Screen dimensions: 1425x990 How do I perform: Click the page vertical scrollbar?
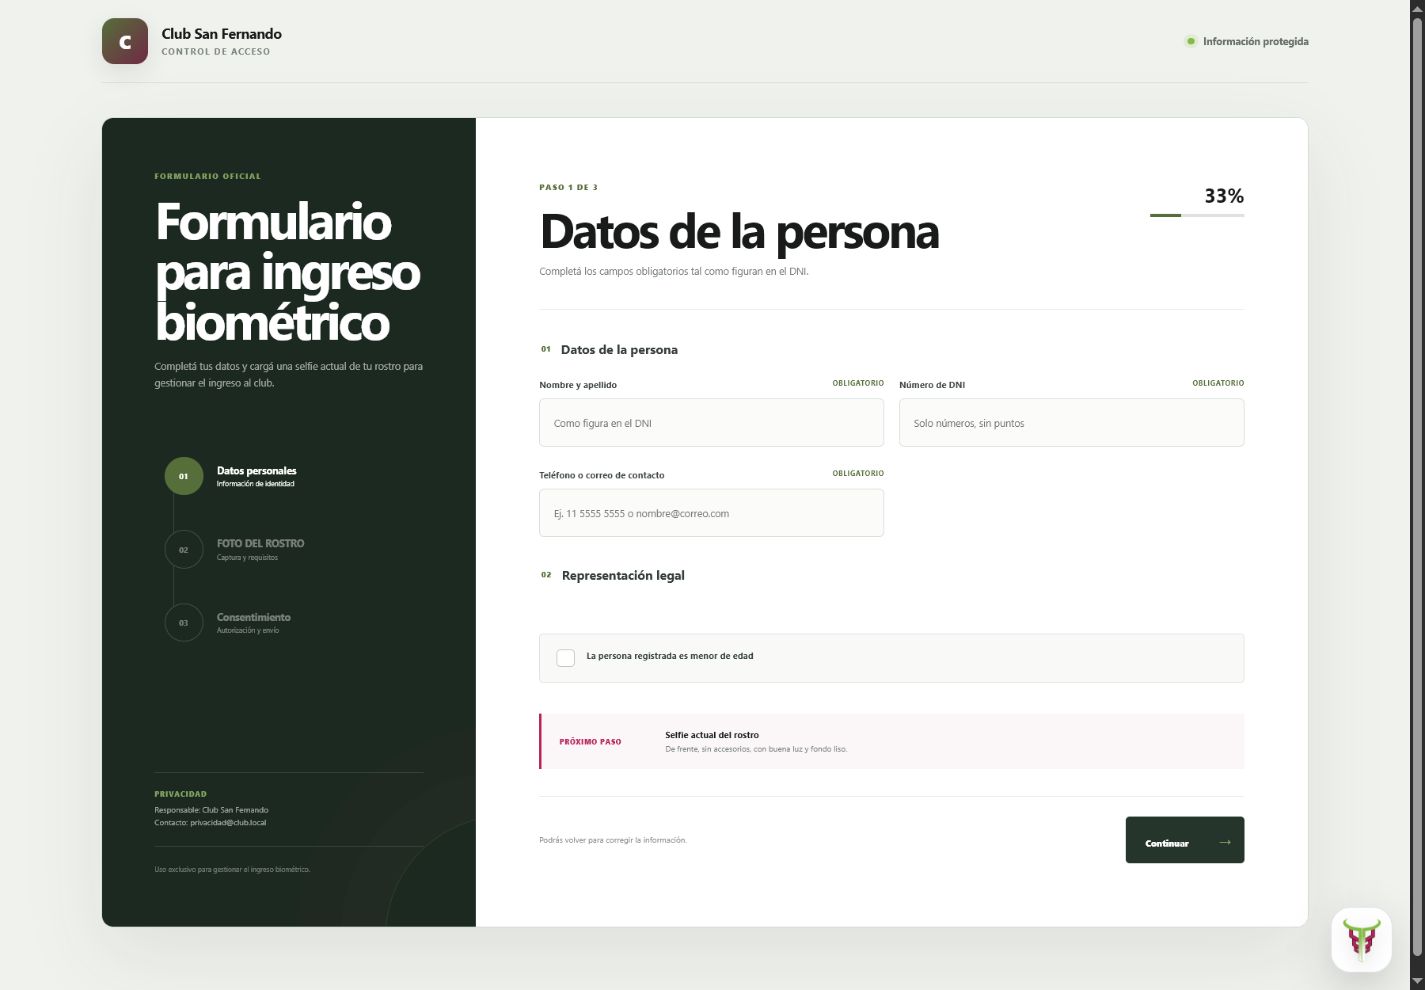(x=1417, y=485)
